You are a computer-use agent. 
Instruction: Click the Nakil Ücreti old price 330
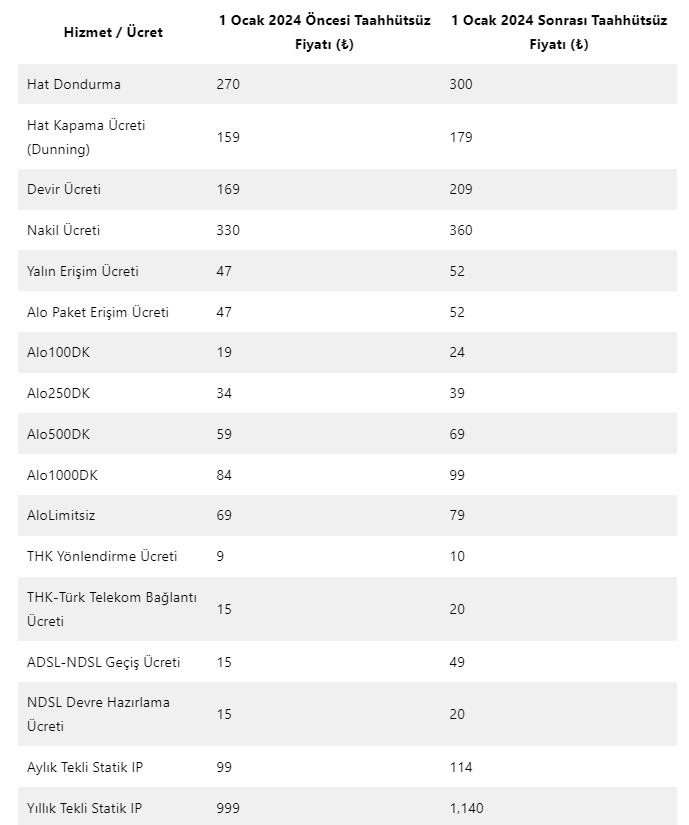(228, 230)
